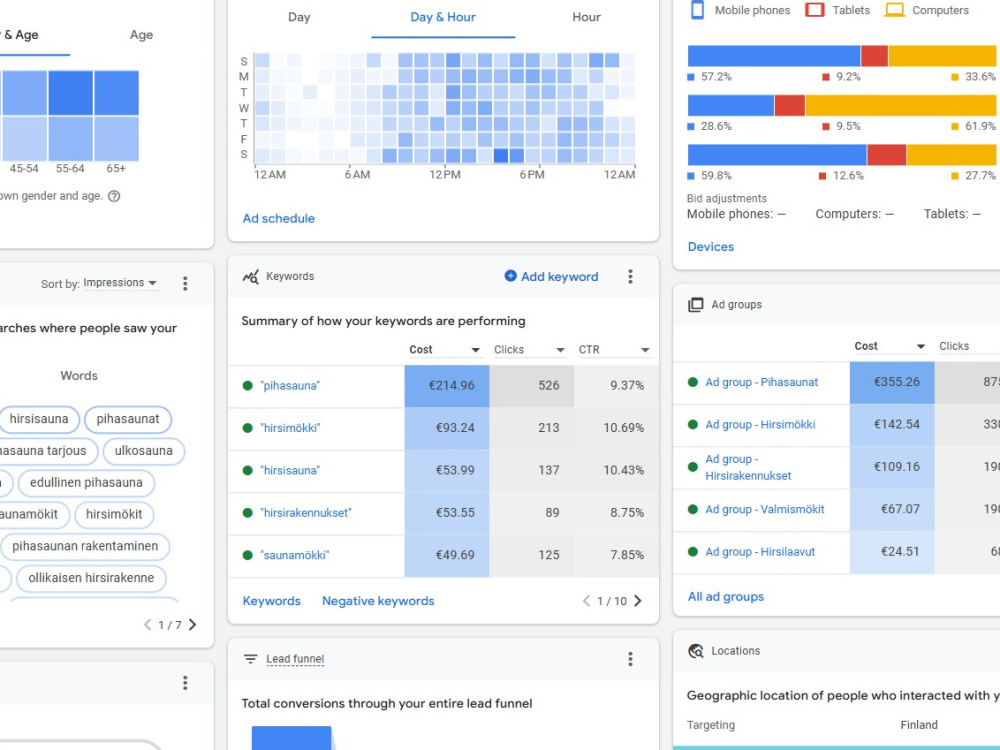Image resolution: width=1000 pixels, height=750 pixels.
Task: Click green status dot for "saunamökki"
Action: [247, 555]
